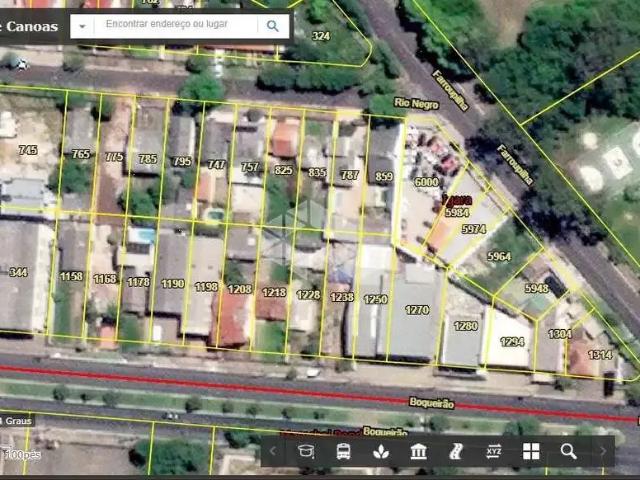
Task: Show previous toolbar widgets with left arrow
Action: (x=273, y=451)
